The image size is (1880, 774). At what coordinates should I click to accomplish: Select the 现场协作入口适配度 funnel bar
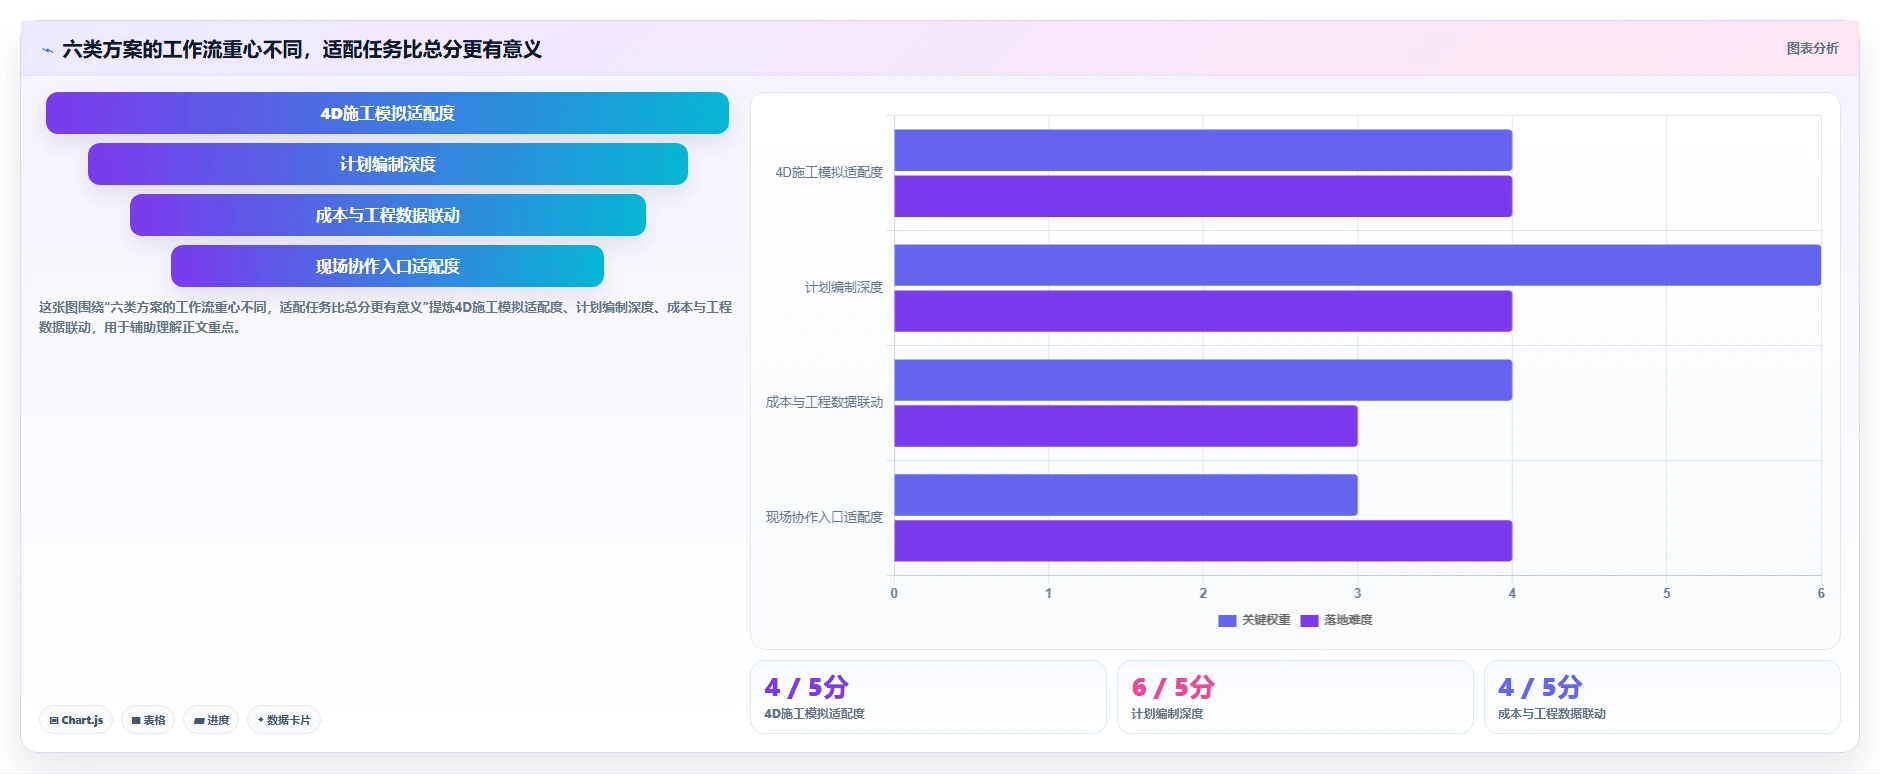click(387, 266)
